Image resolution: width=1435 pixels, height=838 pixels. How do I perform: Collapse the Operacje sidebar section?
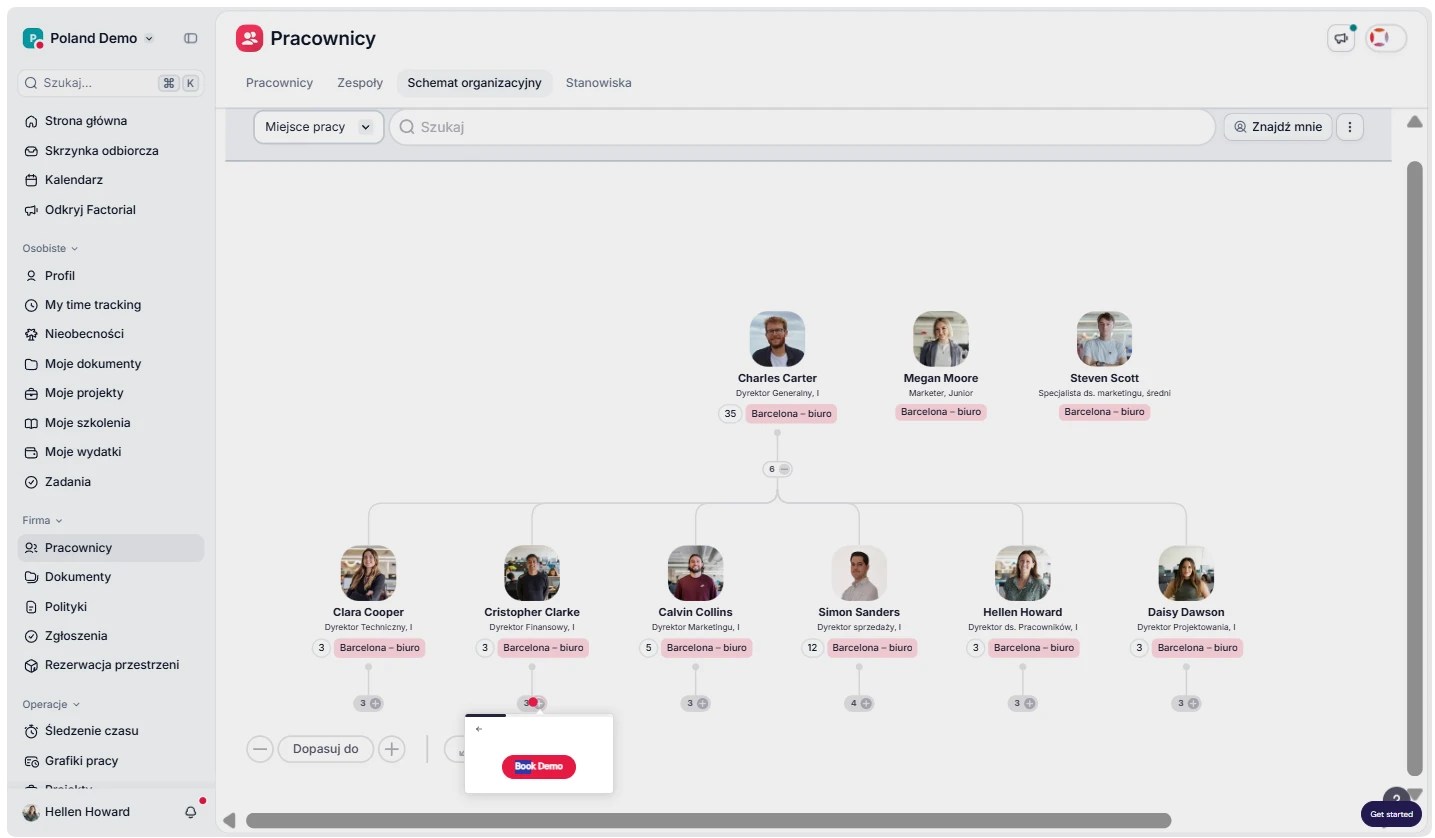(51, 704)
